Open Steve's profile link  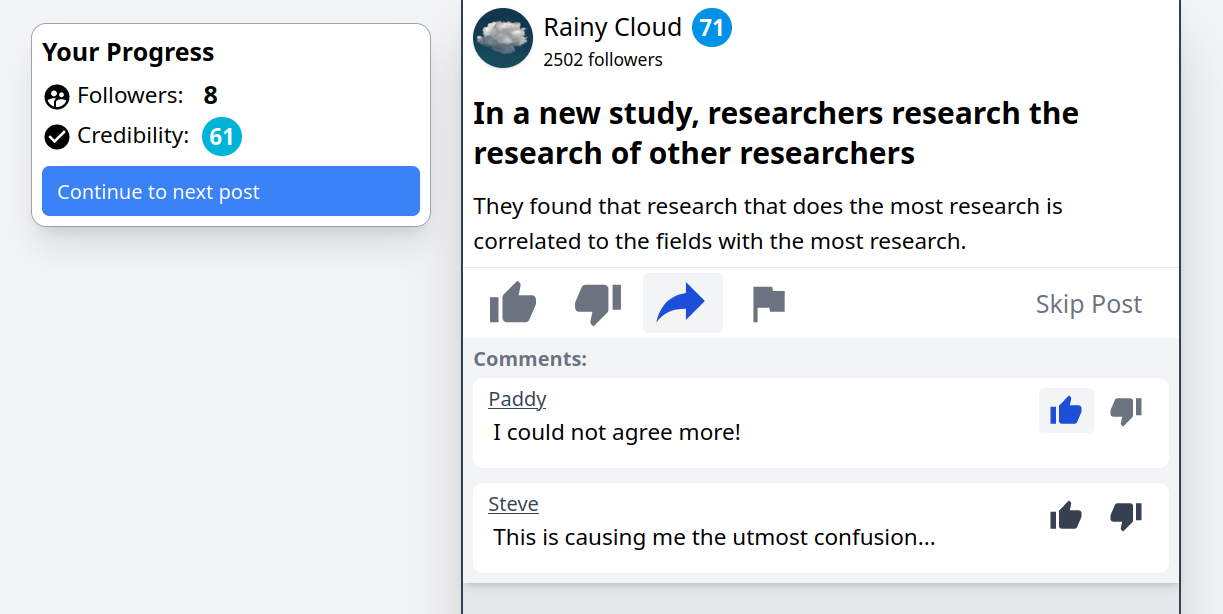coord(513,504)
